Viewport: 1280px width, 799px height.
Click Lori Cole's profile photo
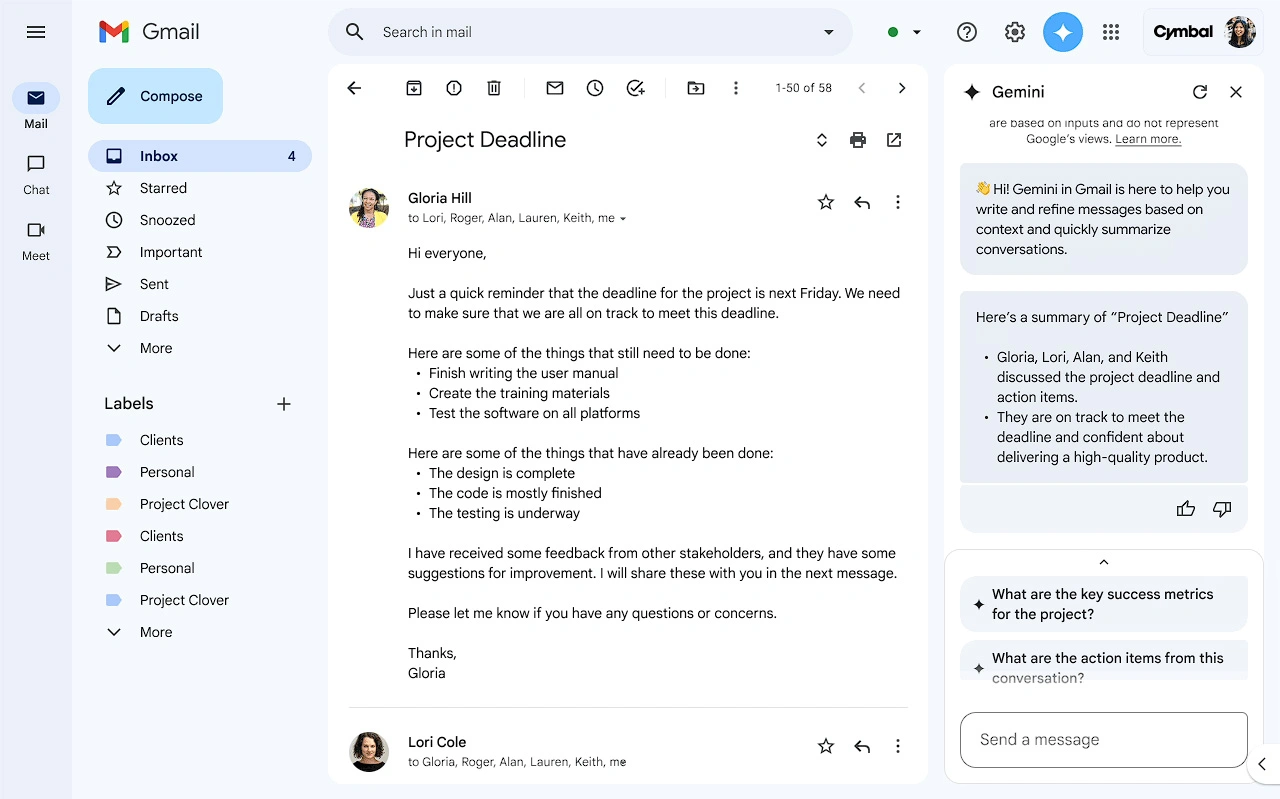[x=369, y=752]
